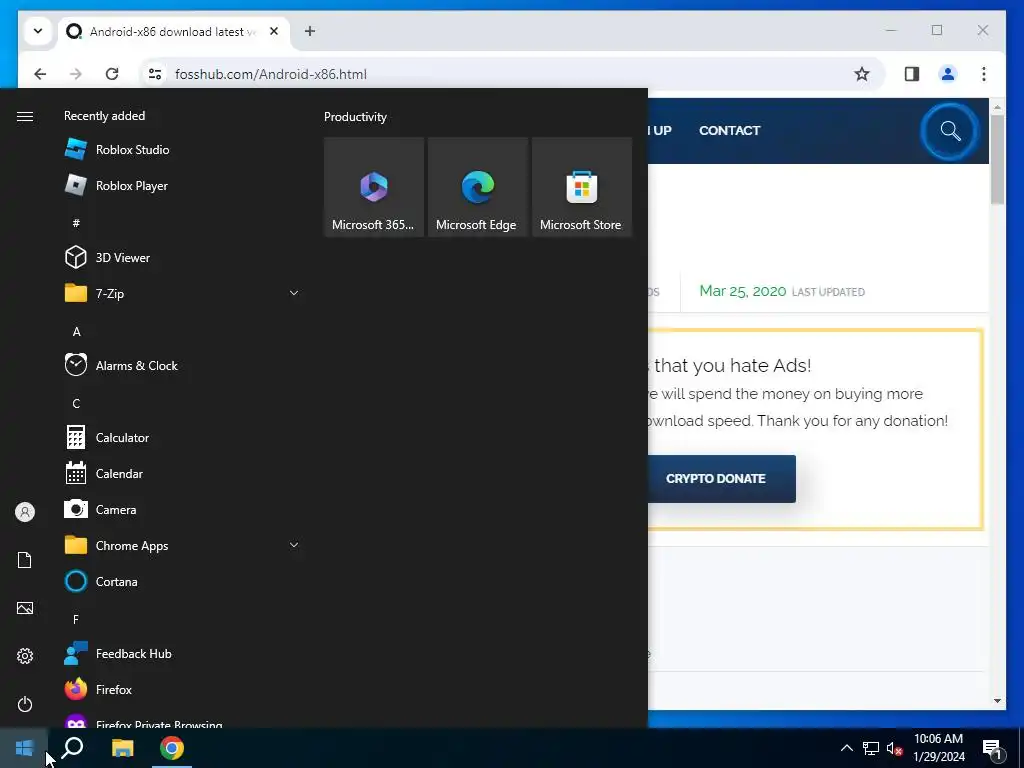Show hidden system tray icons
Image resolution: width=1024 pixels, height=768 pixels.
click(846, 748)
